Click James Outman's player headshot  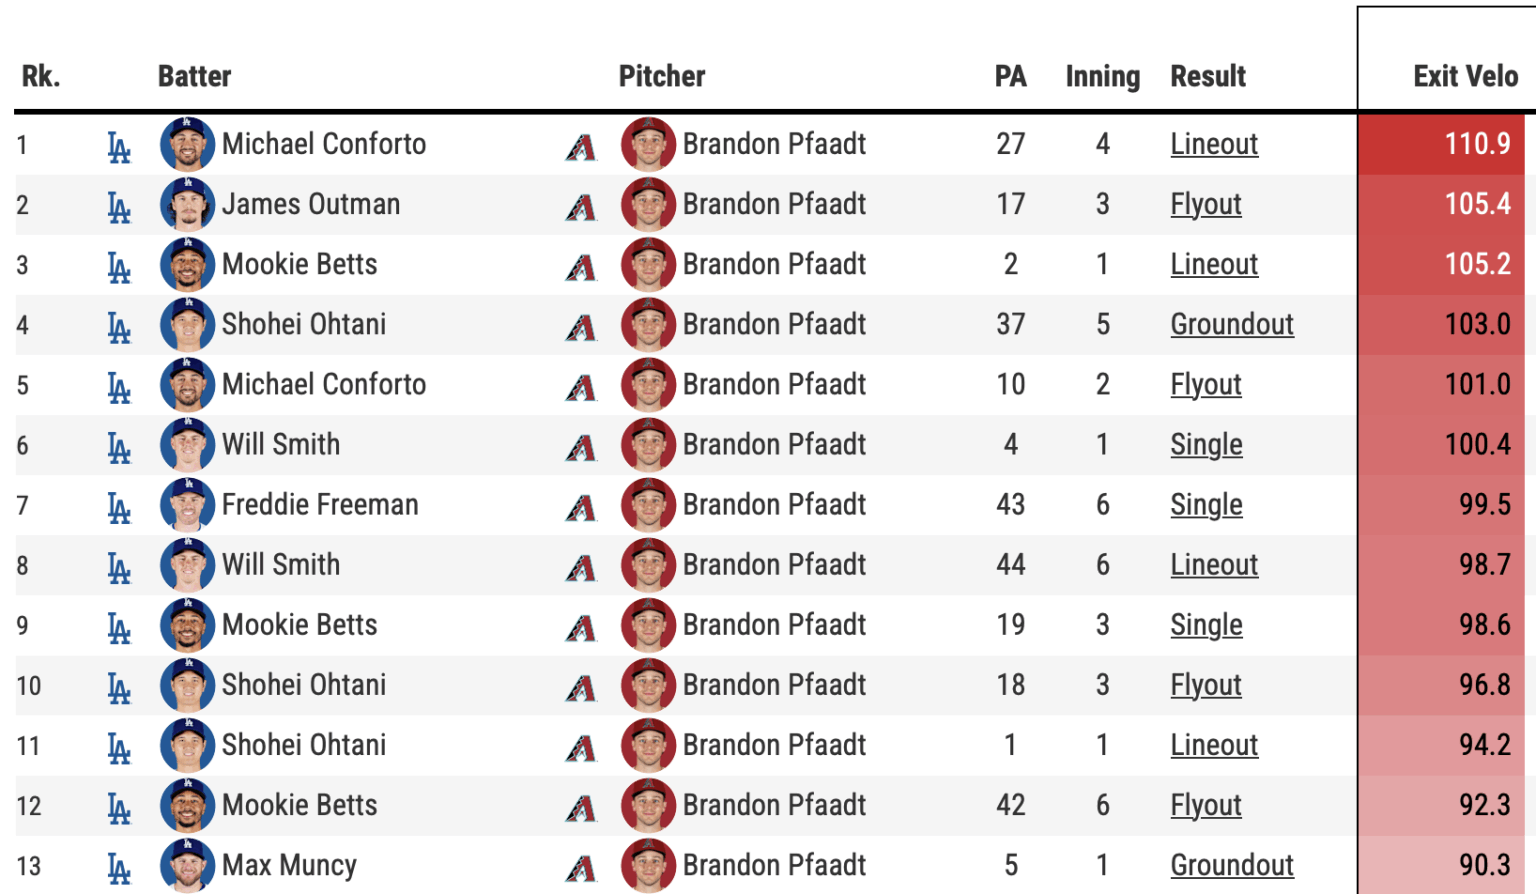click(x=187, y=204)
